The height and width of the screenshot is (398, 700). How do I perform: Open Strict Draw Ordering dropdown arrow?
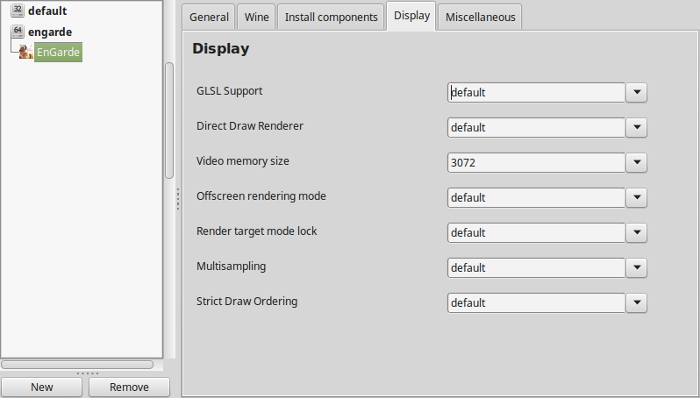[x=637, y=303]
